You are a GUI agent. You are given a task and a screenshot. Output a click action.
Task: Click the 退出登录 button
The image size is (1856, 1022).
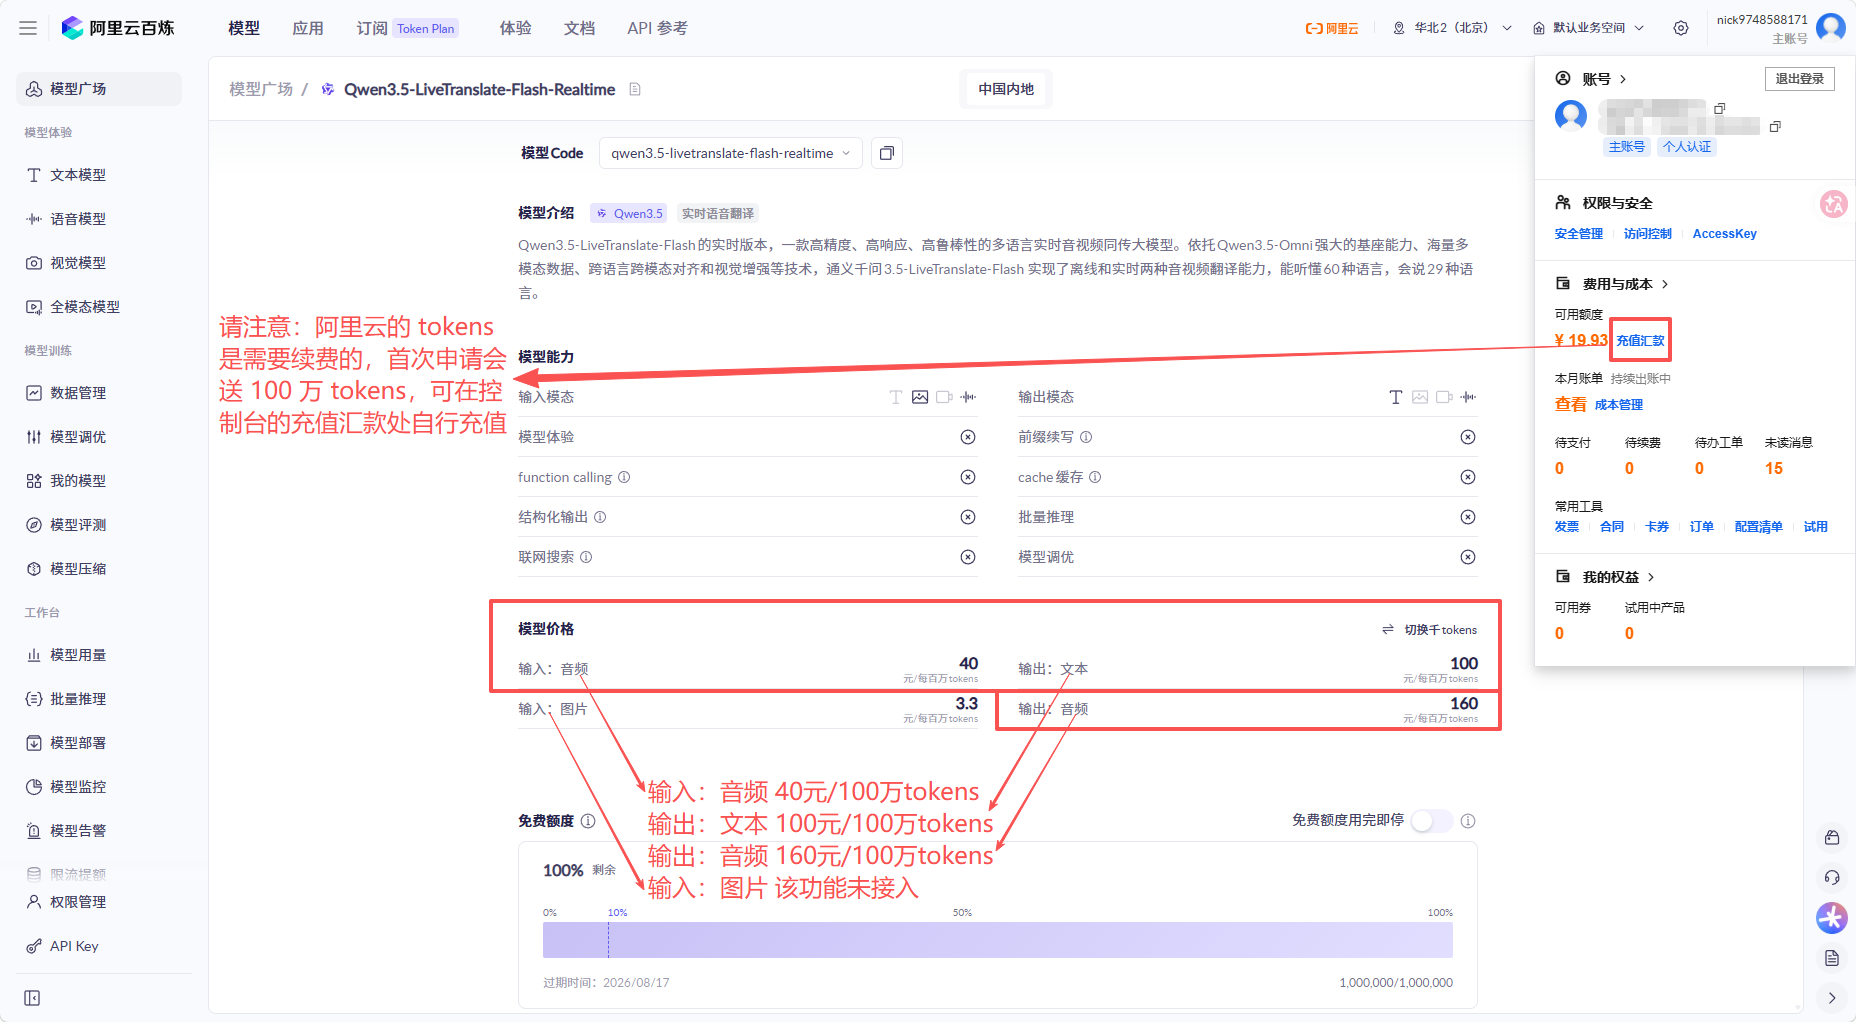pyautogui.click(x=1800, y=79)
